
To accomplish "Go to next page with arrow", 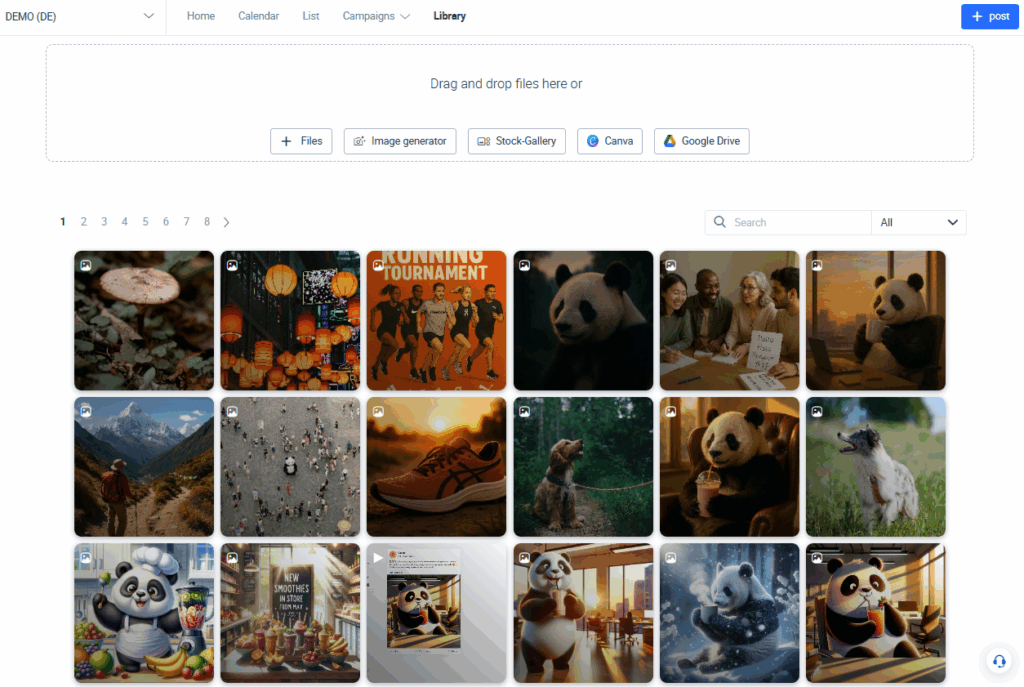I will coord(227,222).
